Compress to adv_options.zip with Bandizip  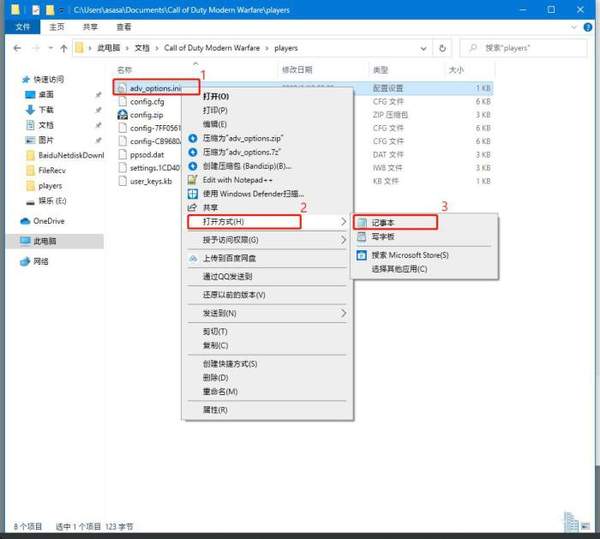click(267, 138)
